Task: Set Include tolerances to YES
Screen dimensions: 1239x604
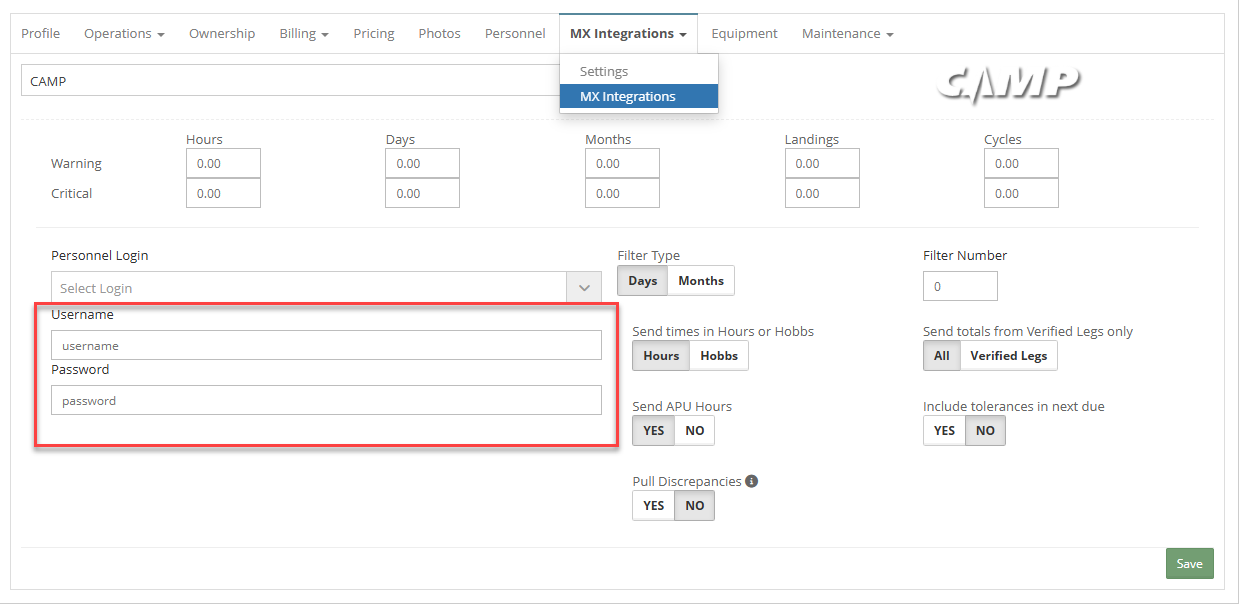Action: pyautogui.click(x=944, y=431)
